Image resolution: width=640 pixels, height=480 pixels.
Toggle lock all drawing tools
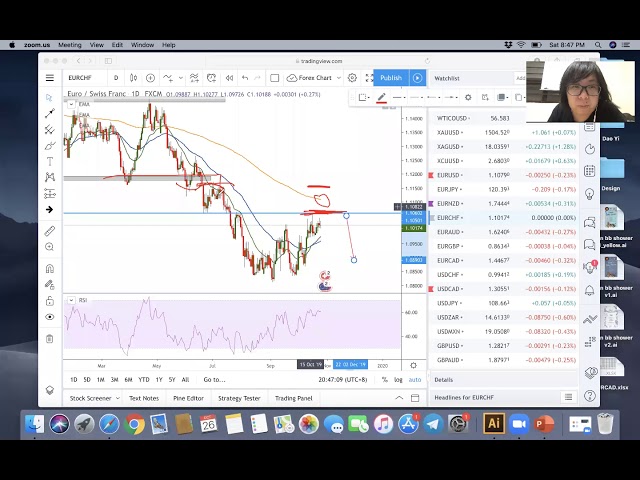[x=49, y=299]
